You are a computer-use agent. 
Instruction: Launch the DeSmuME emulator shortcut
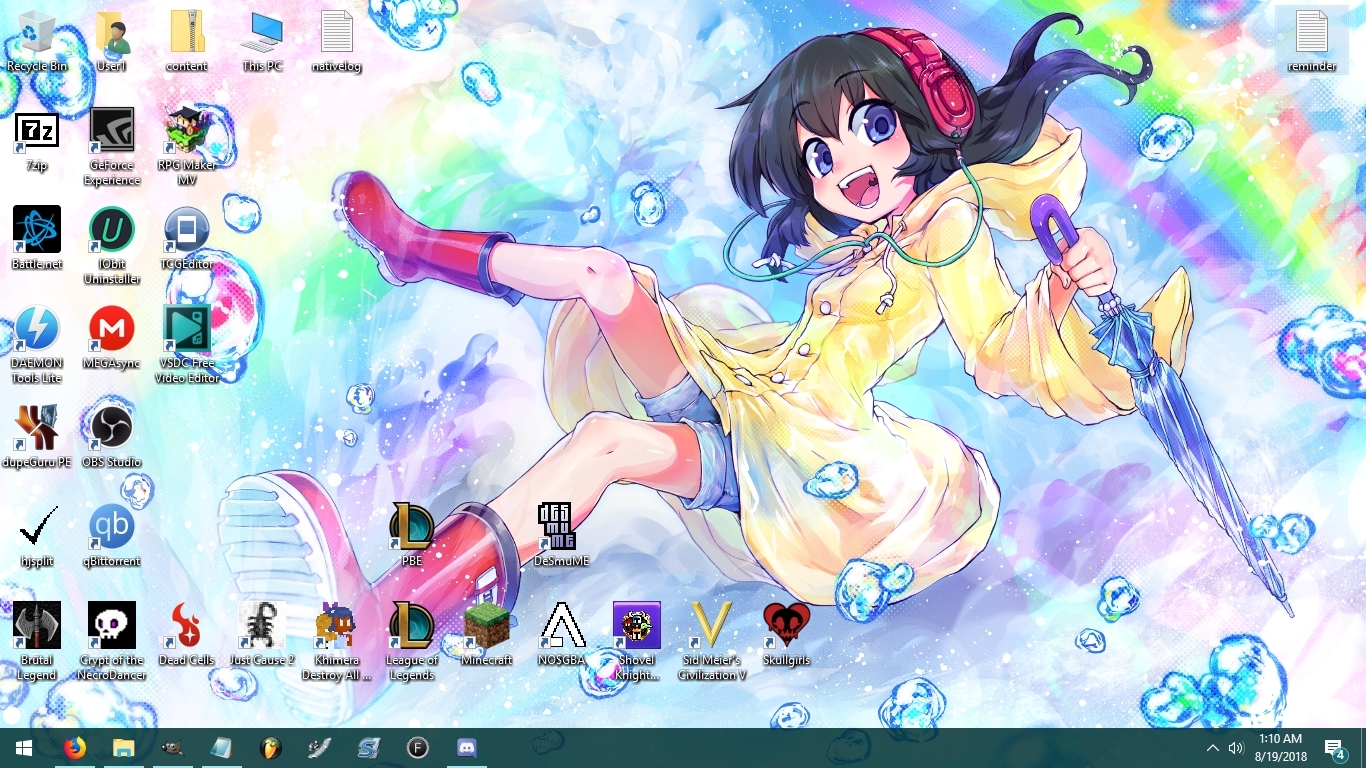coord(562,535)
